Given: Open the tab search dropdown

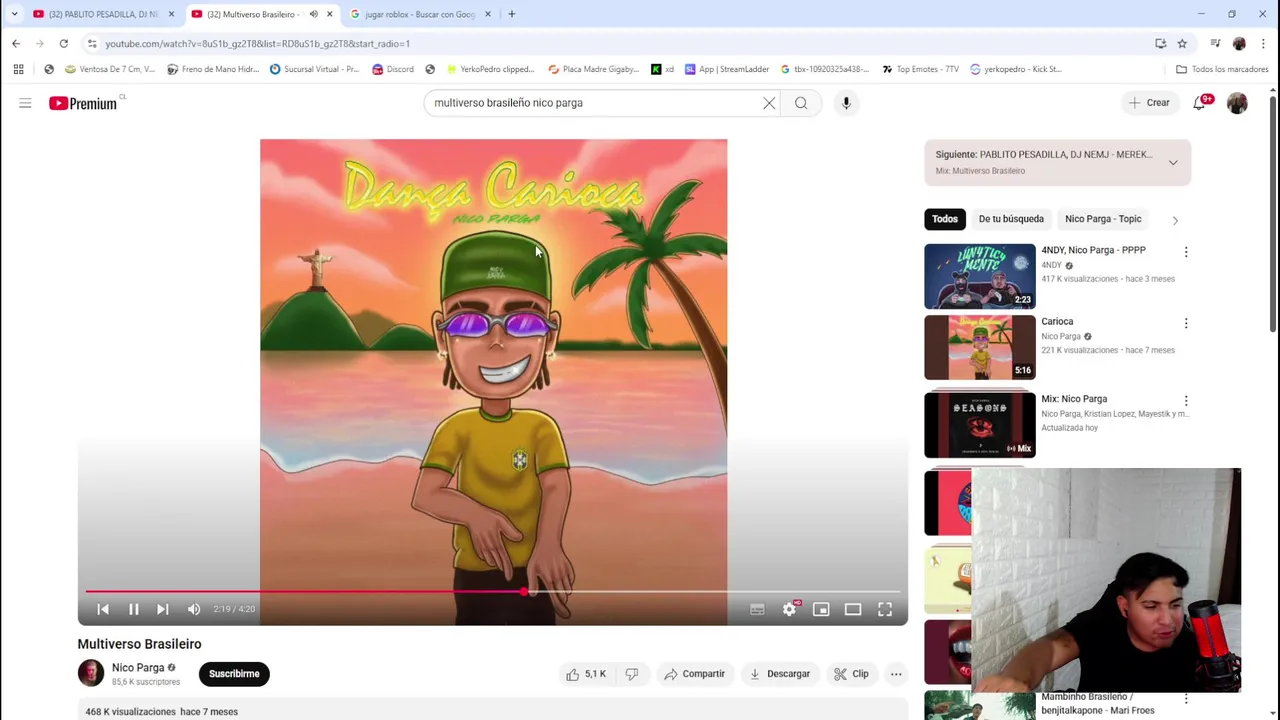Looking at the screenshot, I should [x=14, y=14].
